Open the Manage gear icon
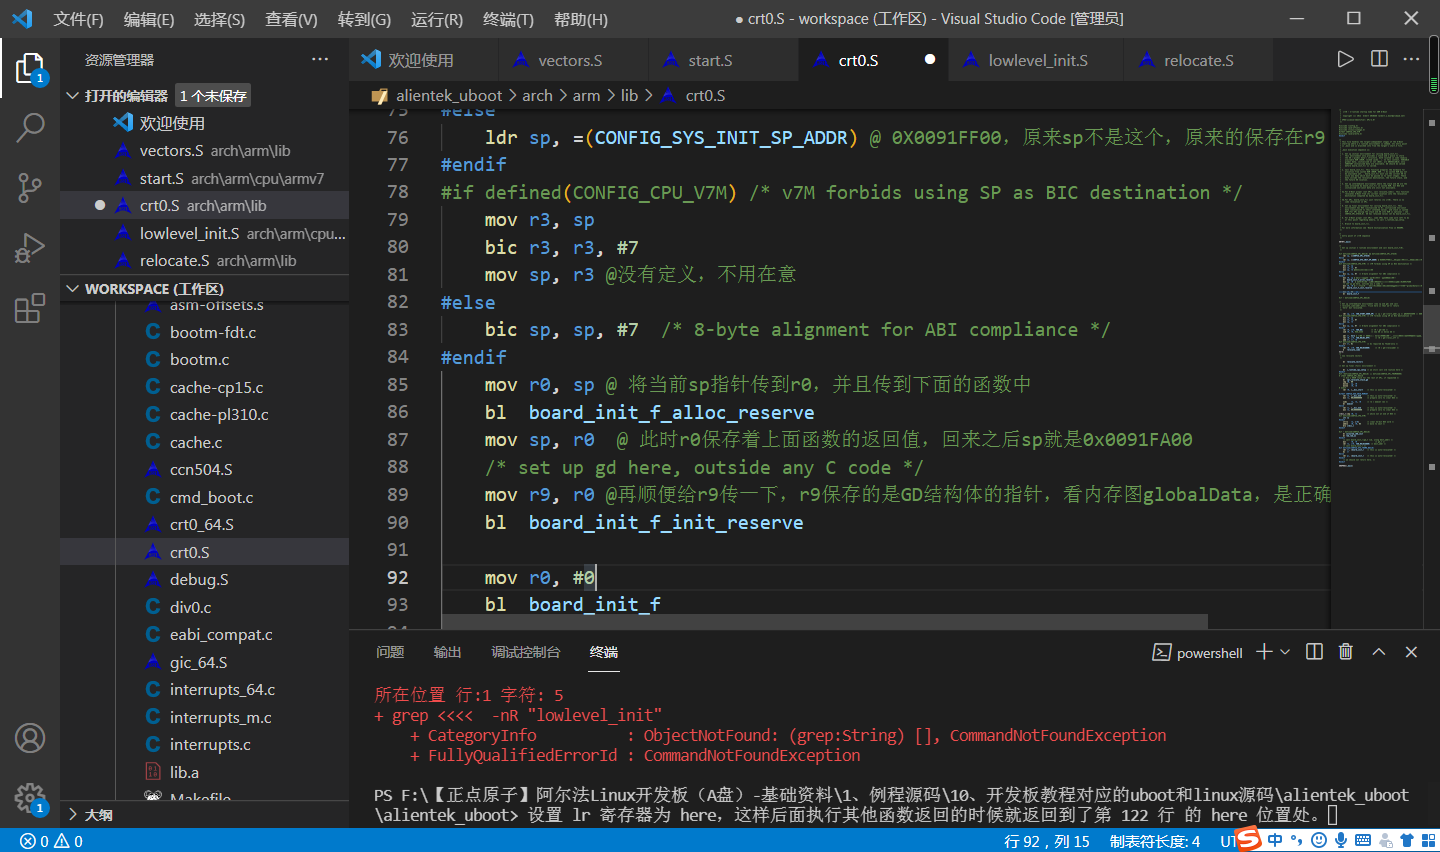 (30, 797)
